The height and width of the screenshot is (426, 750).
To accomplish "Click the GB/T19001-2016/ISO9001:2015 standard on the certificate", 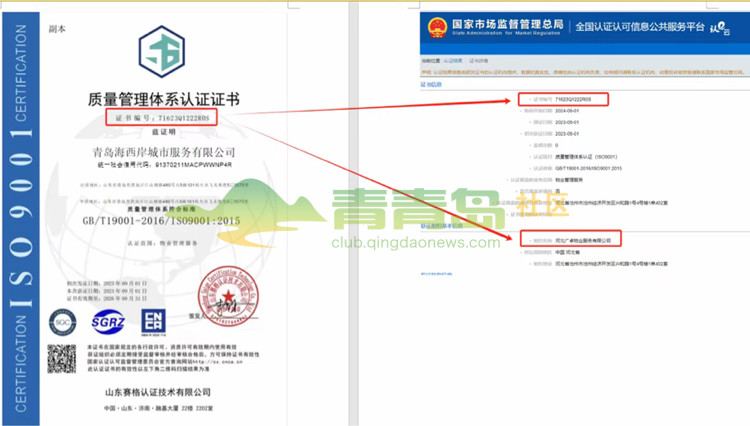I will (x=161, y=221).
